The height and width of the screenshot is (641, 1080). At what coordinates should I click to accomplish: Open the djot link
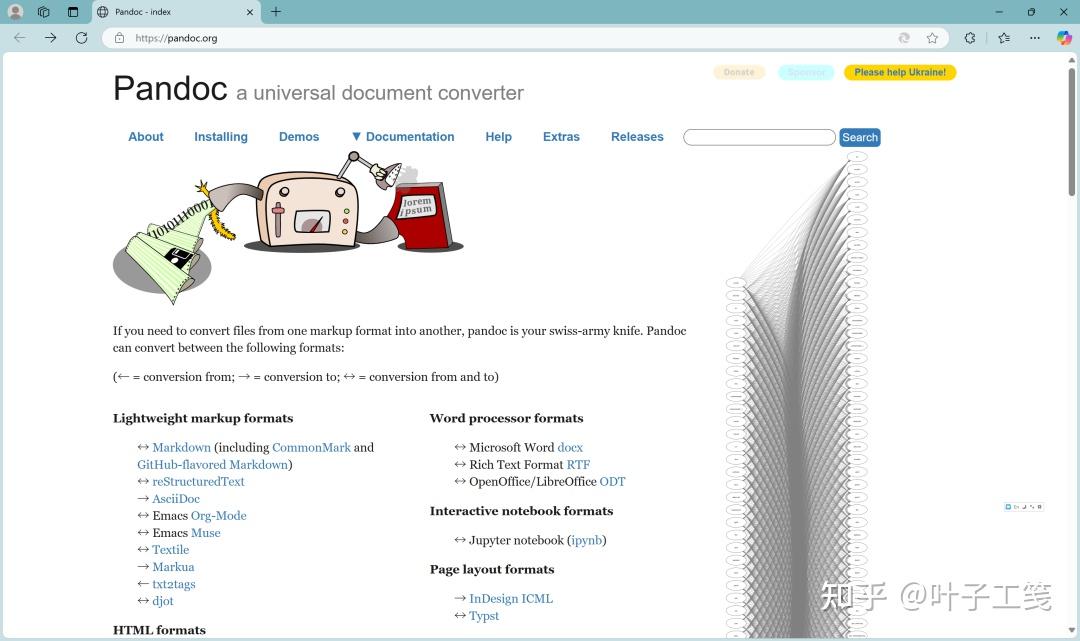163,600
